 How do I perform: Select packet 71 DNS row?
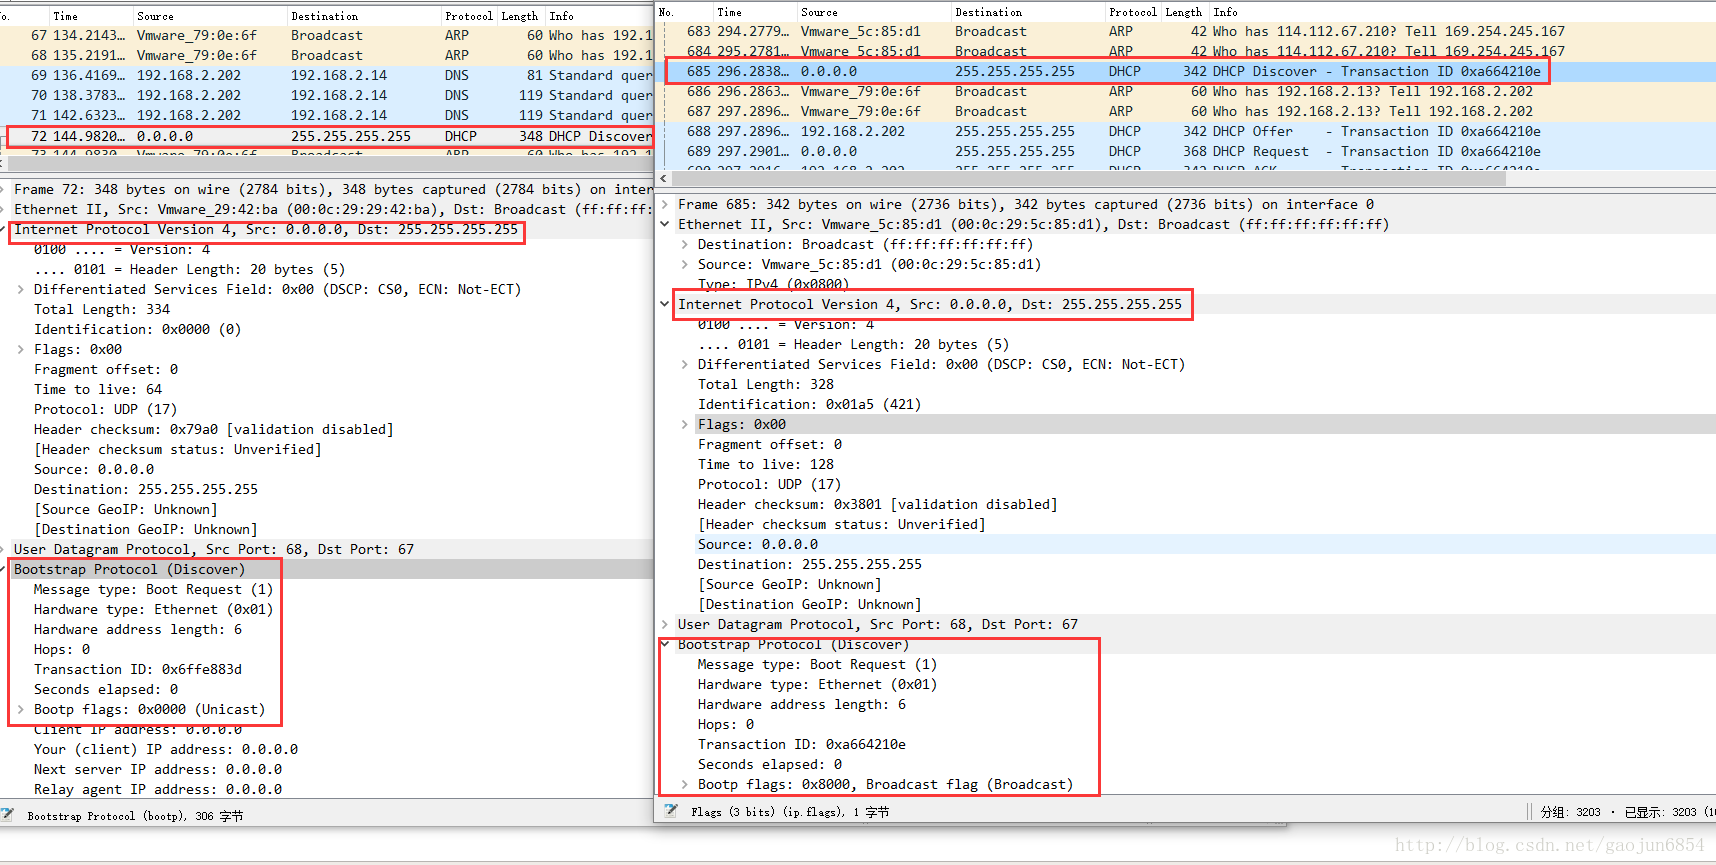327,115
